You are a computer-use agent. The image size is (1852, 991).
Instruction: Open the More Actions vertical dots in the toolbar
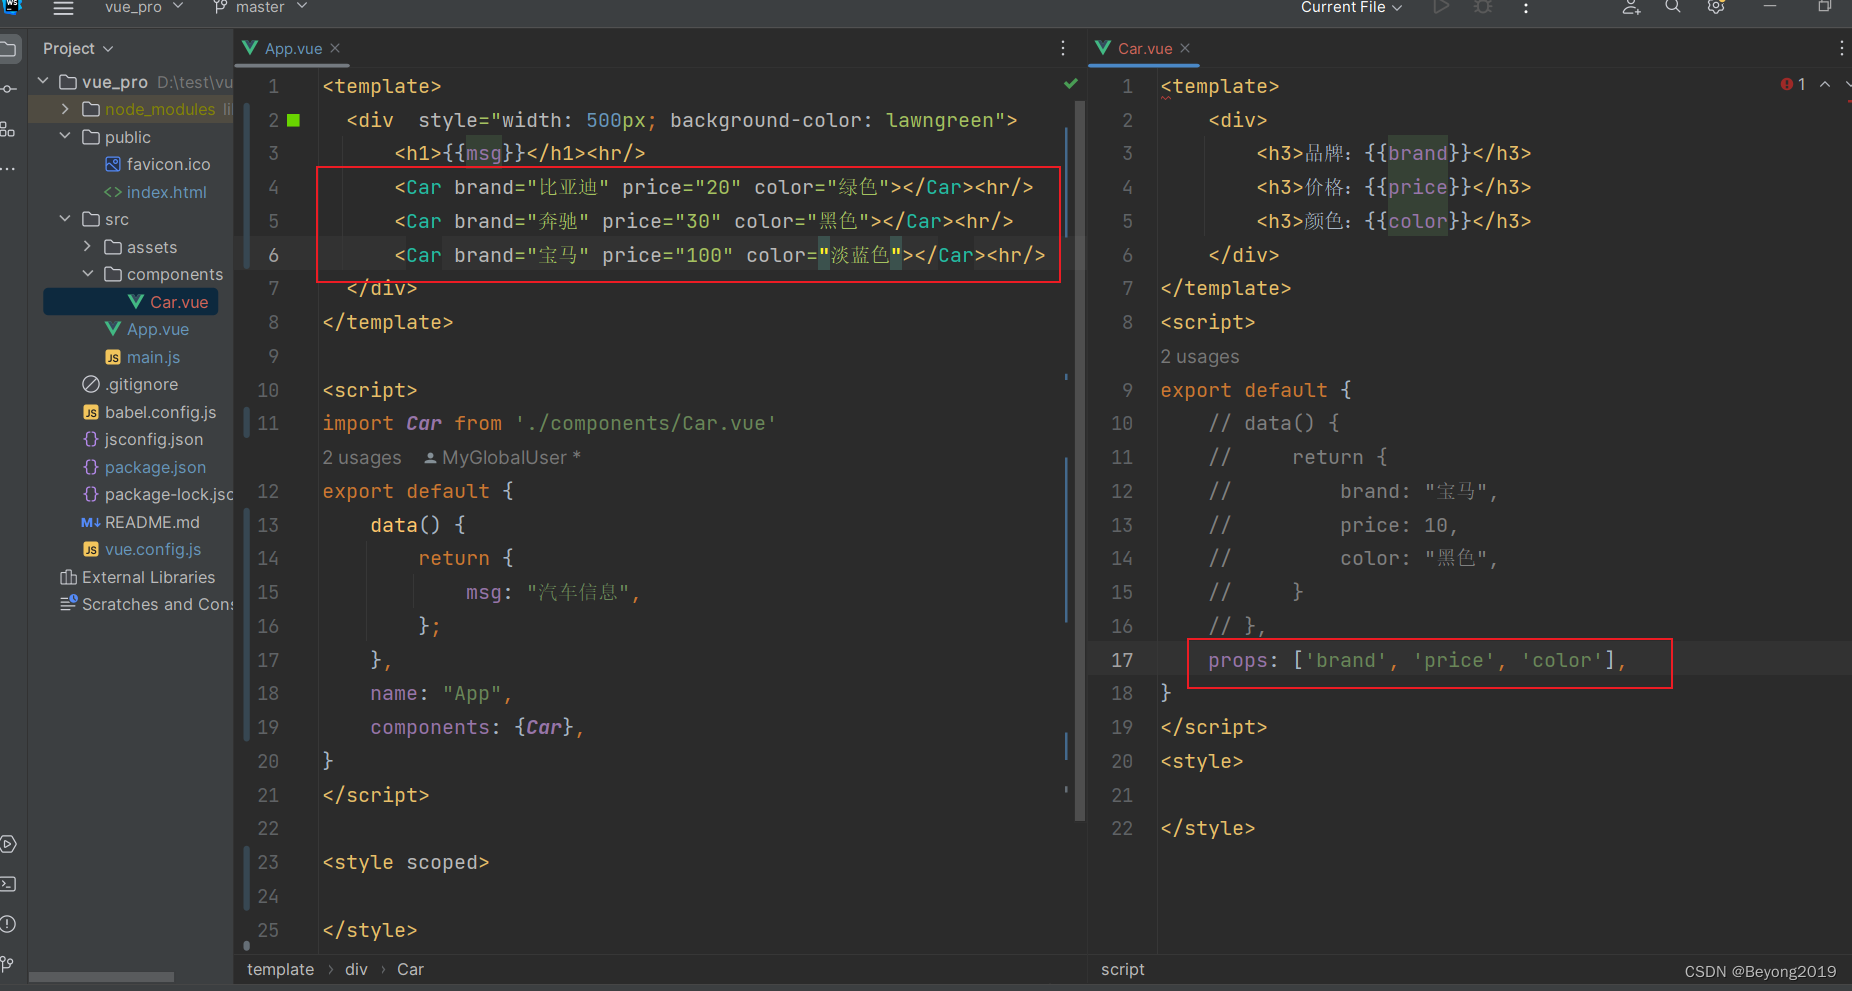(x=1525, y=8)
